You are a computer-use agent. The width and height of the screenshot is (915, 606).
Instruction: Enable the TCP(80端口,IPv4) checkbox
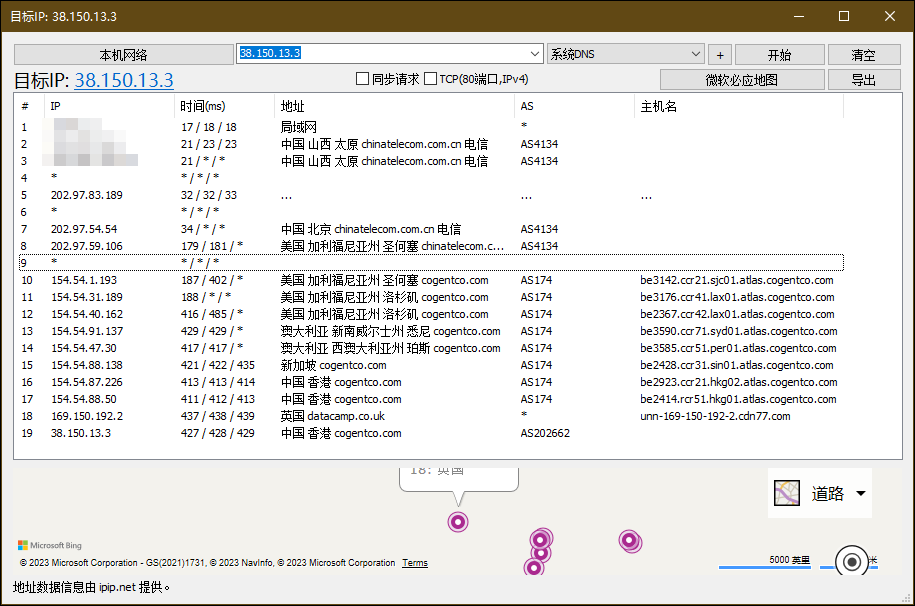431,79
